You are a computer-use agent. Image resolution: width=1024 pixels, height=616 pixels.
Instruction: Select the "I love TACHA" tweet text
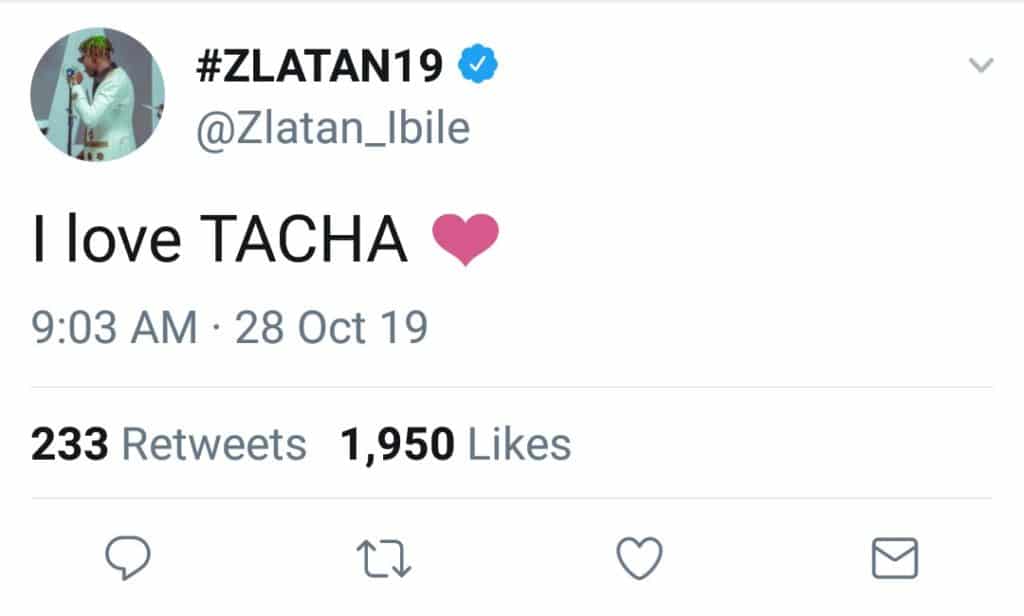pyautogui.click(x=220, y=243)
